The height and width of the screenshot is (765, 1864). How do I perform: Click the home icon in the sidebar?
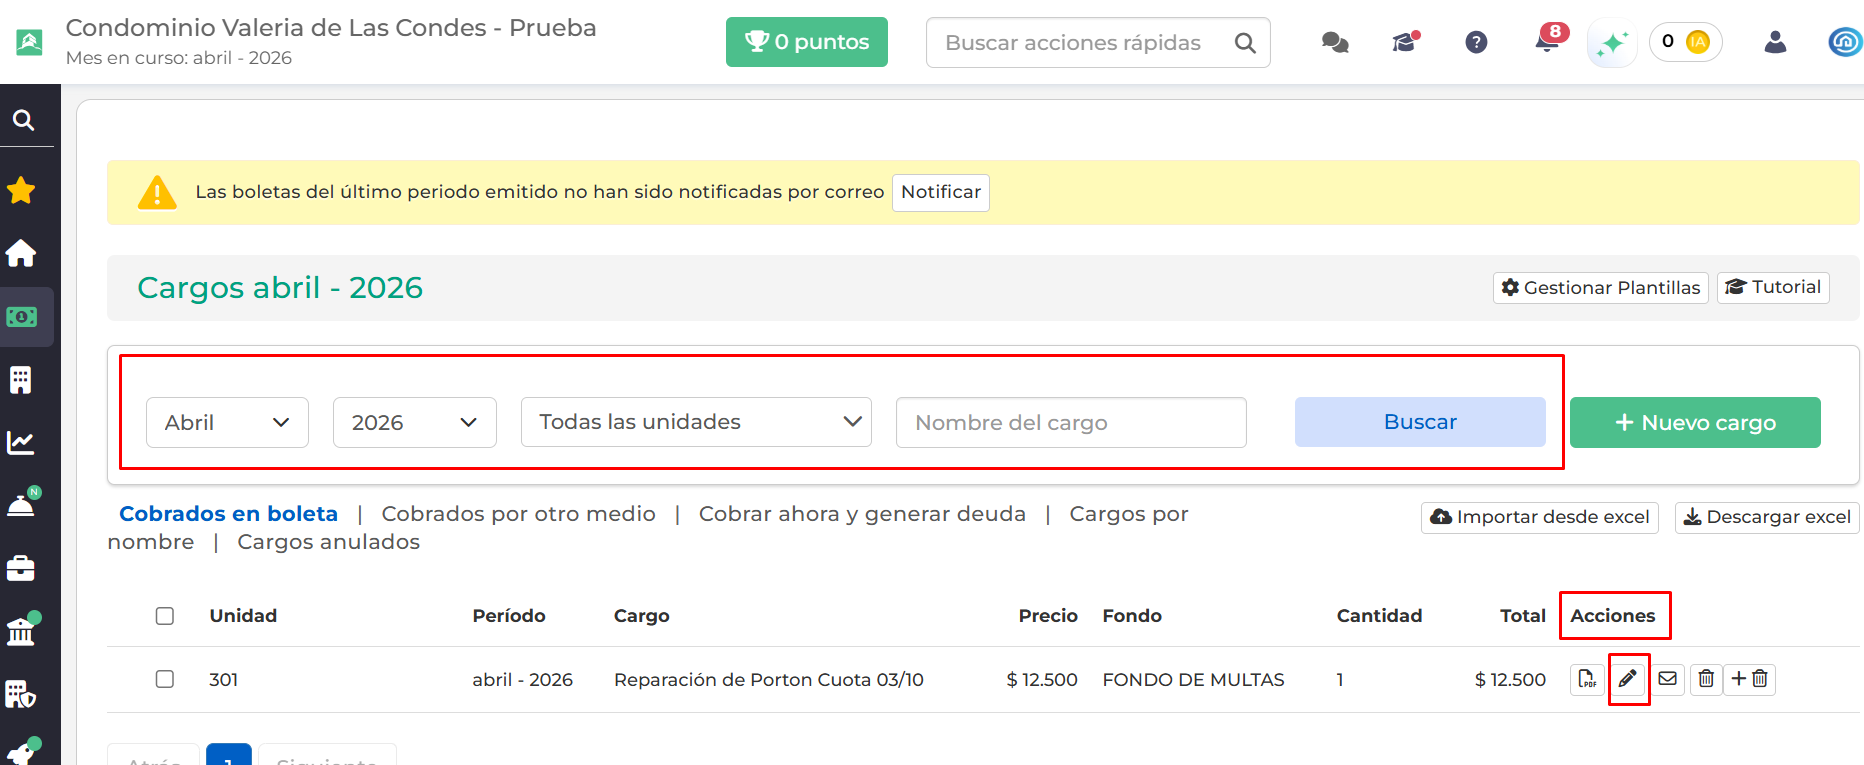click(21, 254)
